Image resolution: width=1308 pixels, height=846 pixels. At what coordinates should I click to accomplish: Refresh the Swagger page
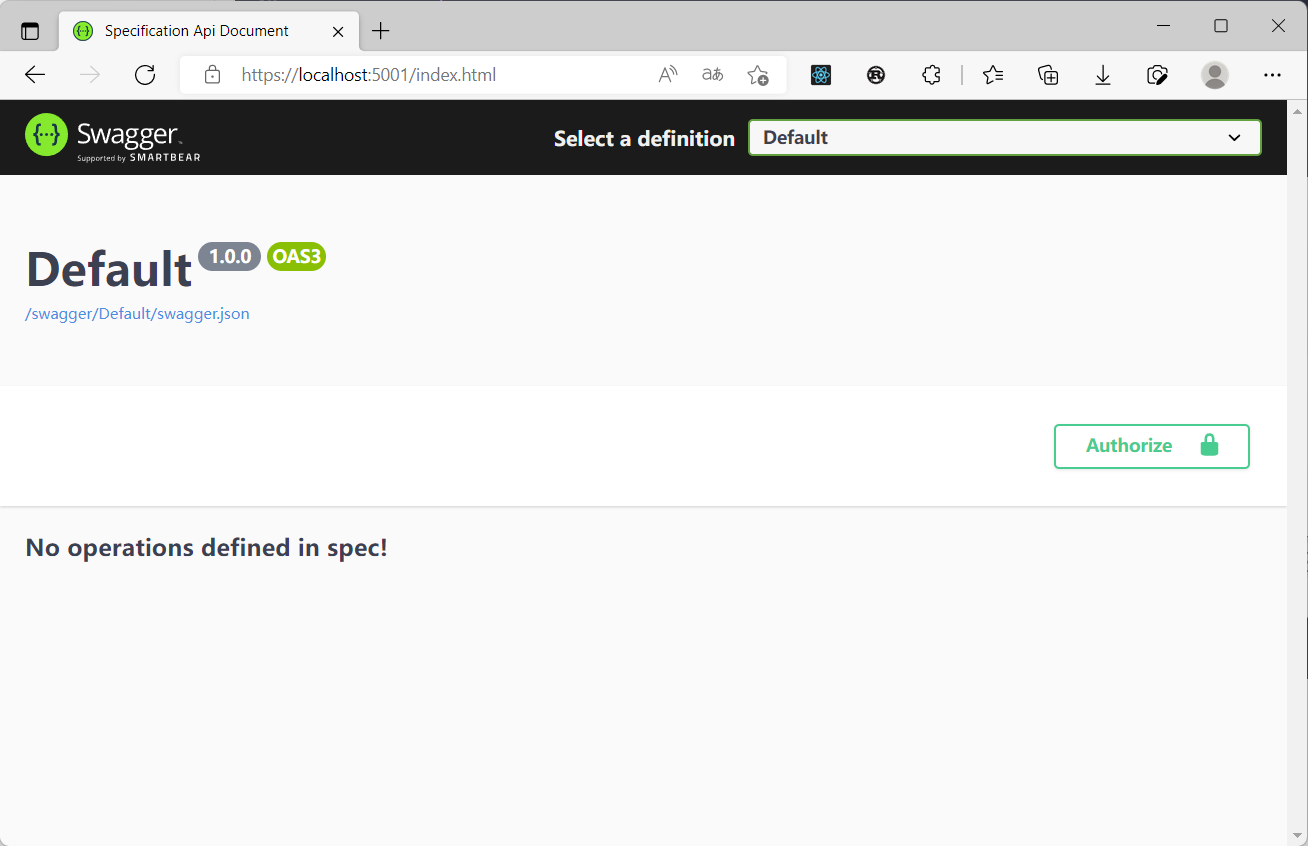coord(145,75)
